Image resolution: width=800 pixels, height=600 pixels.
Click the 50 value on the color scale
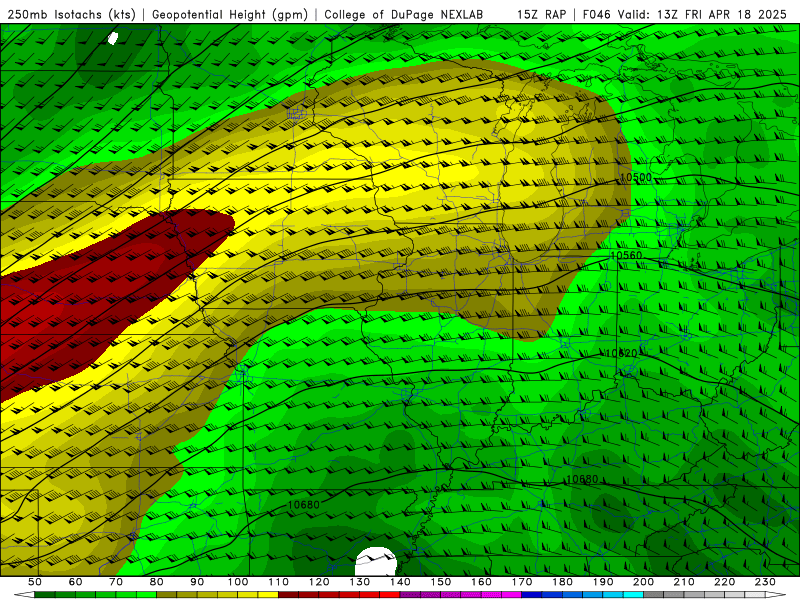point(35,582)
